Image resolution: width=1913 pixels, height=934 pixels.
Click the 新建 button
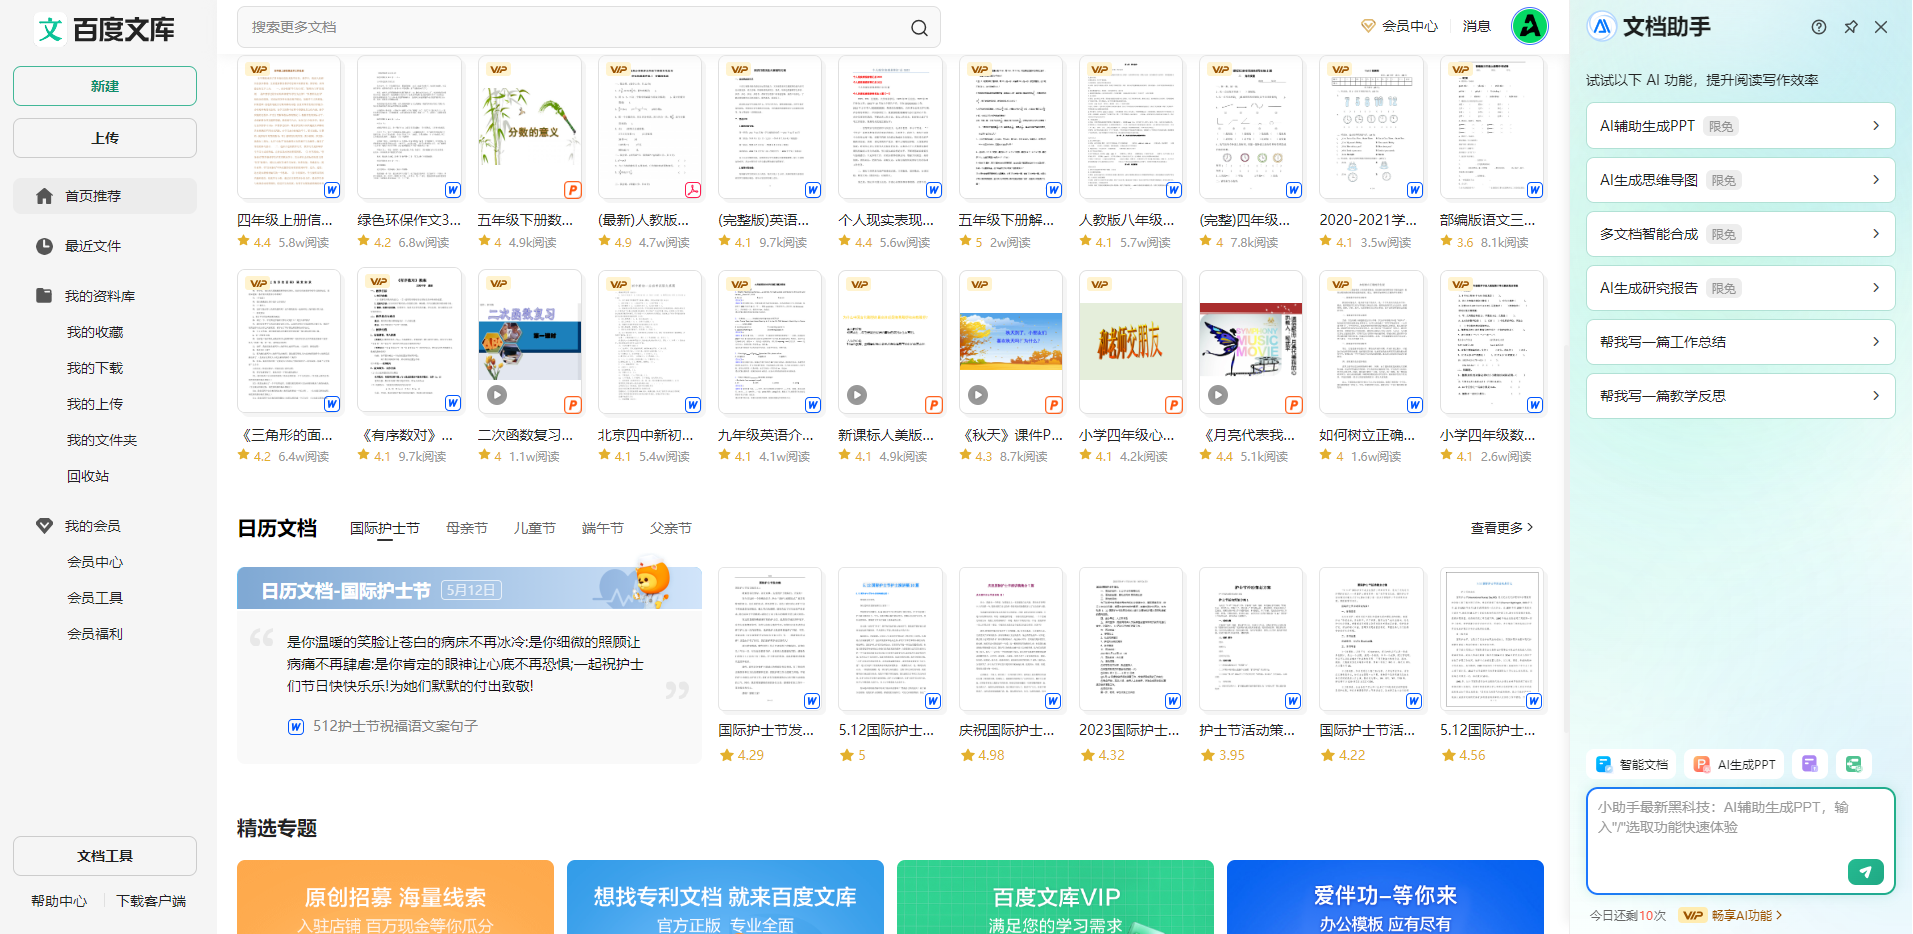[105, 86]
